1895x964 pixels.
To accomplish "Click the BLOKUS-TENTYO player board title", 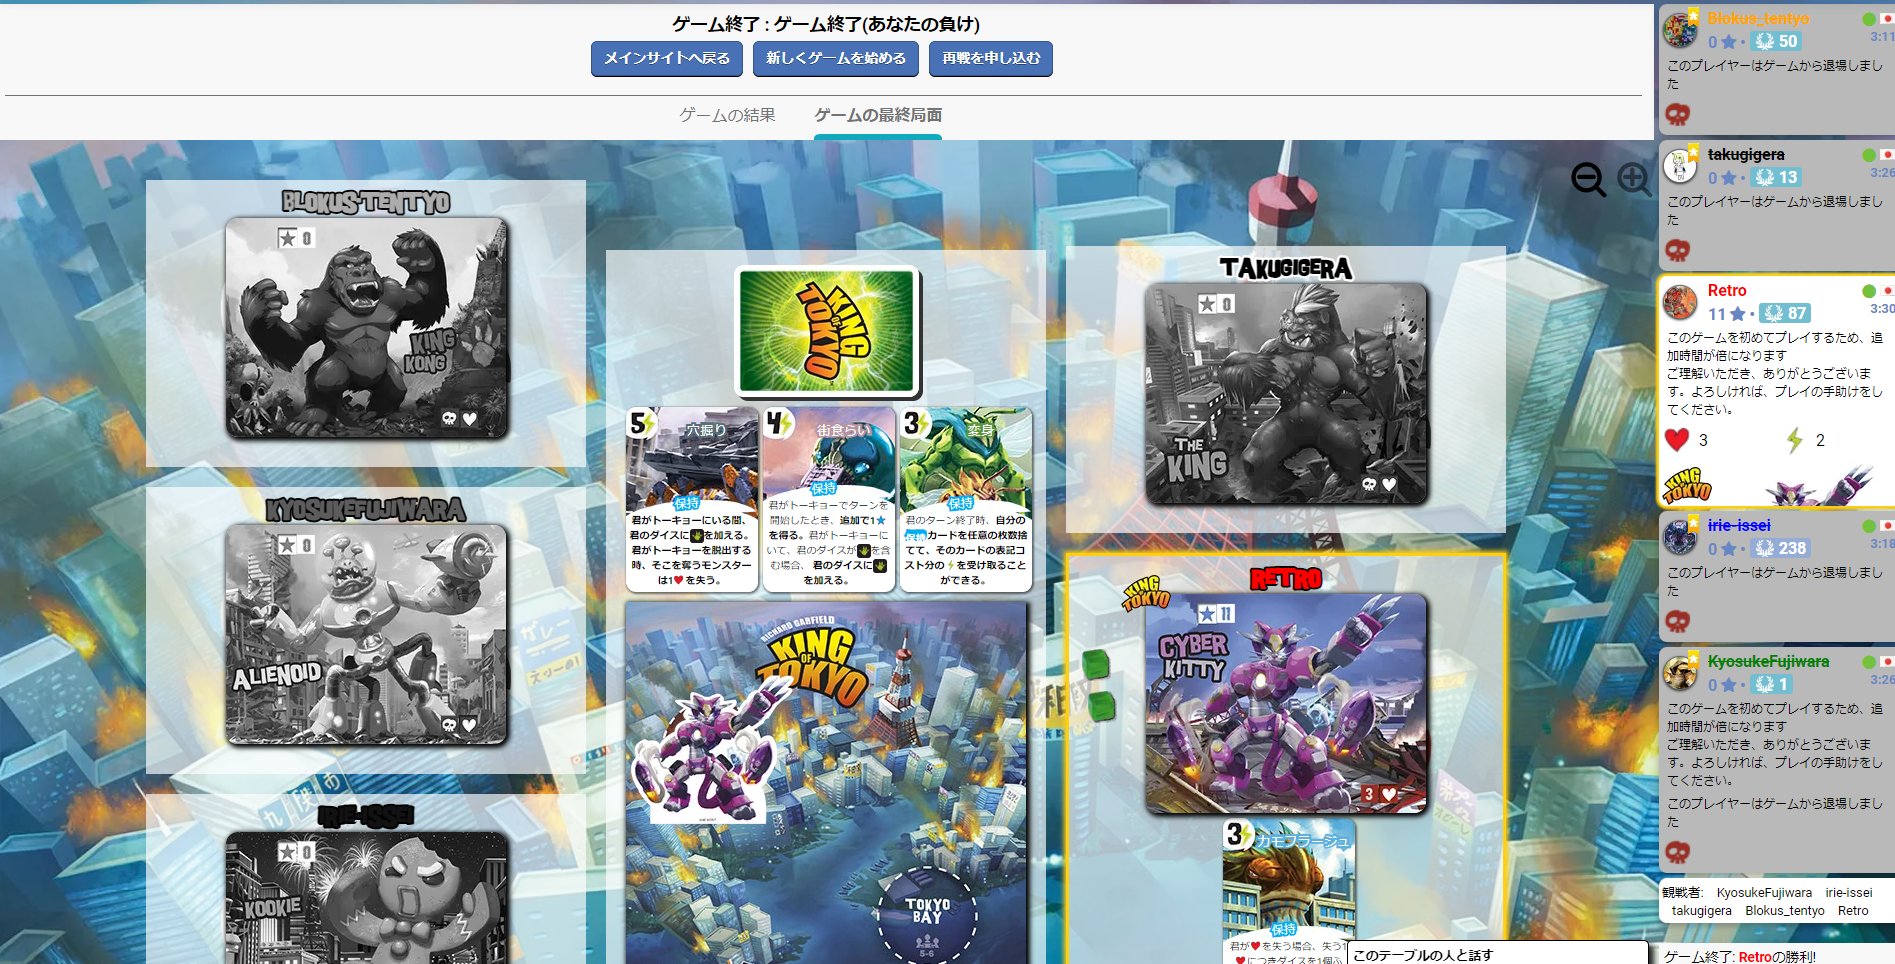I will (366, 202).
